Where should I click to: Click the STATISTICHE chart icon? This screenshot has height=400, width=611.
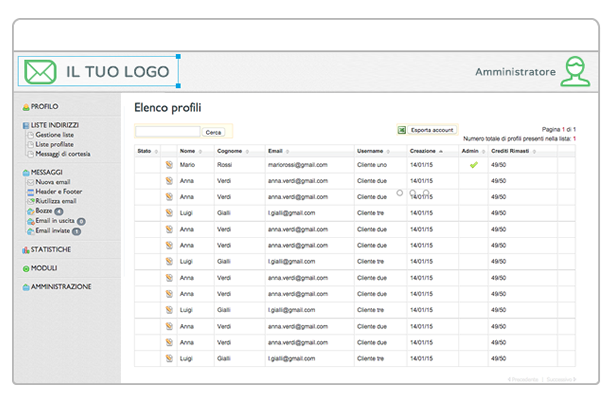tap(26, 250)
